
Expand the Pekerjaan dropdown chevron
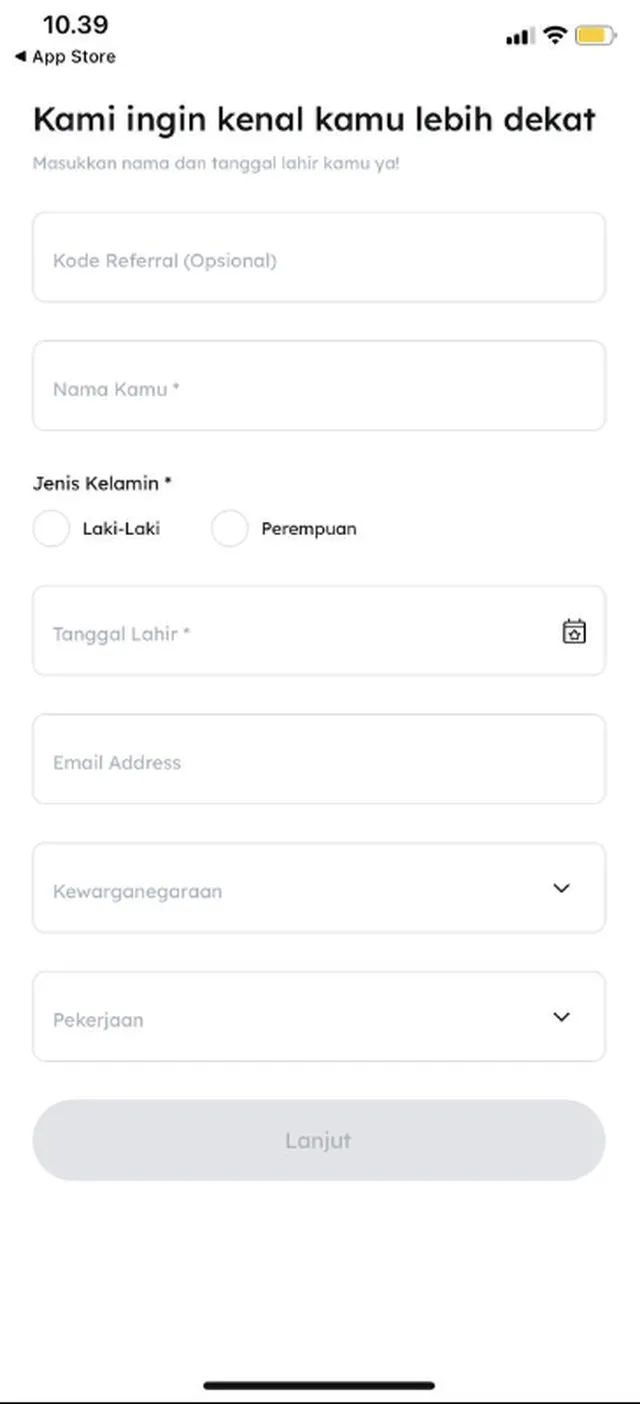click(x=562, y=1017)
